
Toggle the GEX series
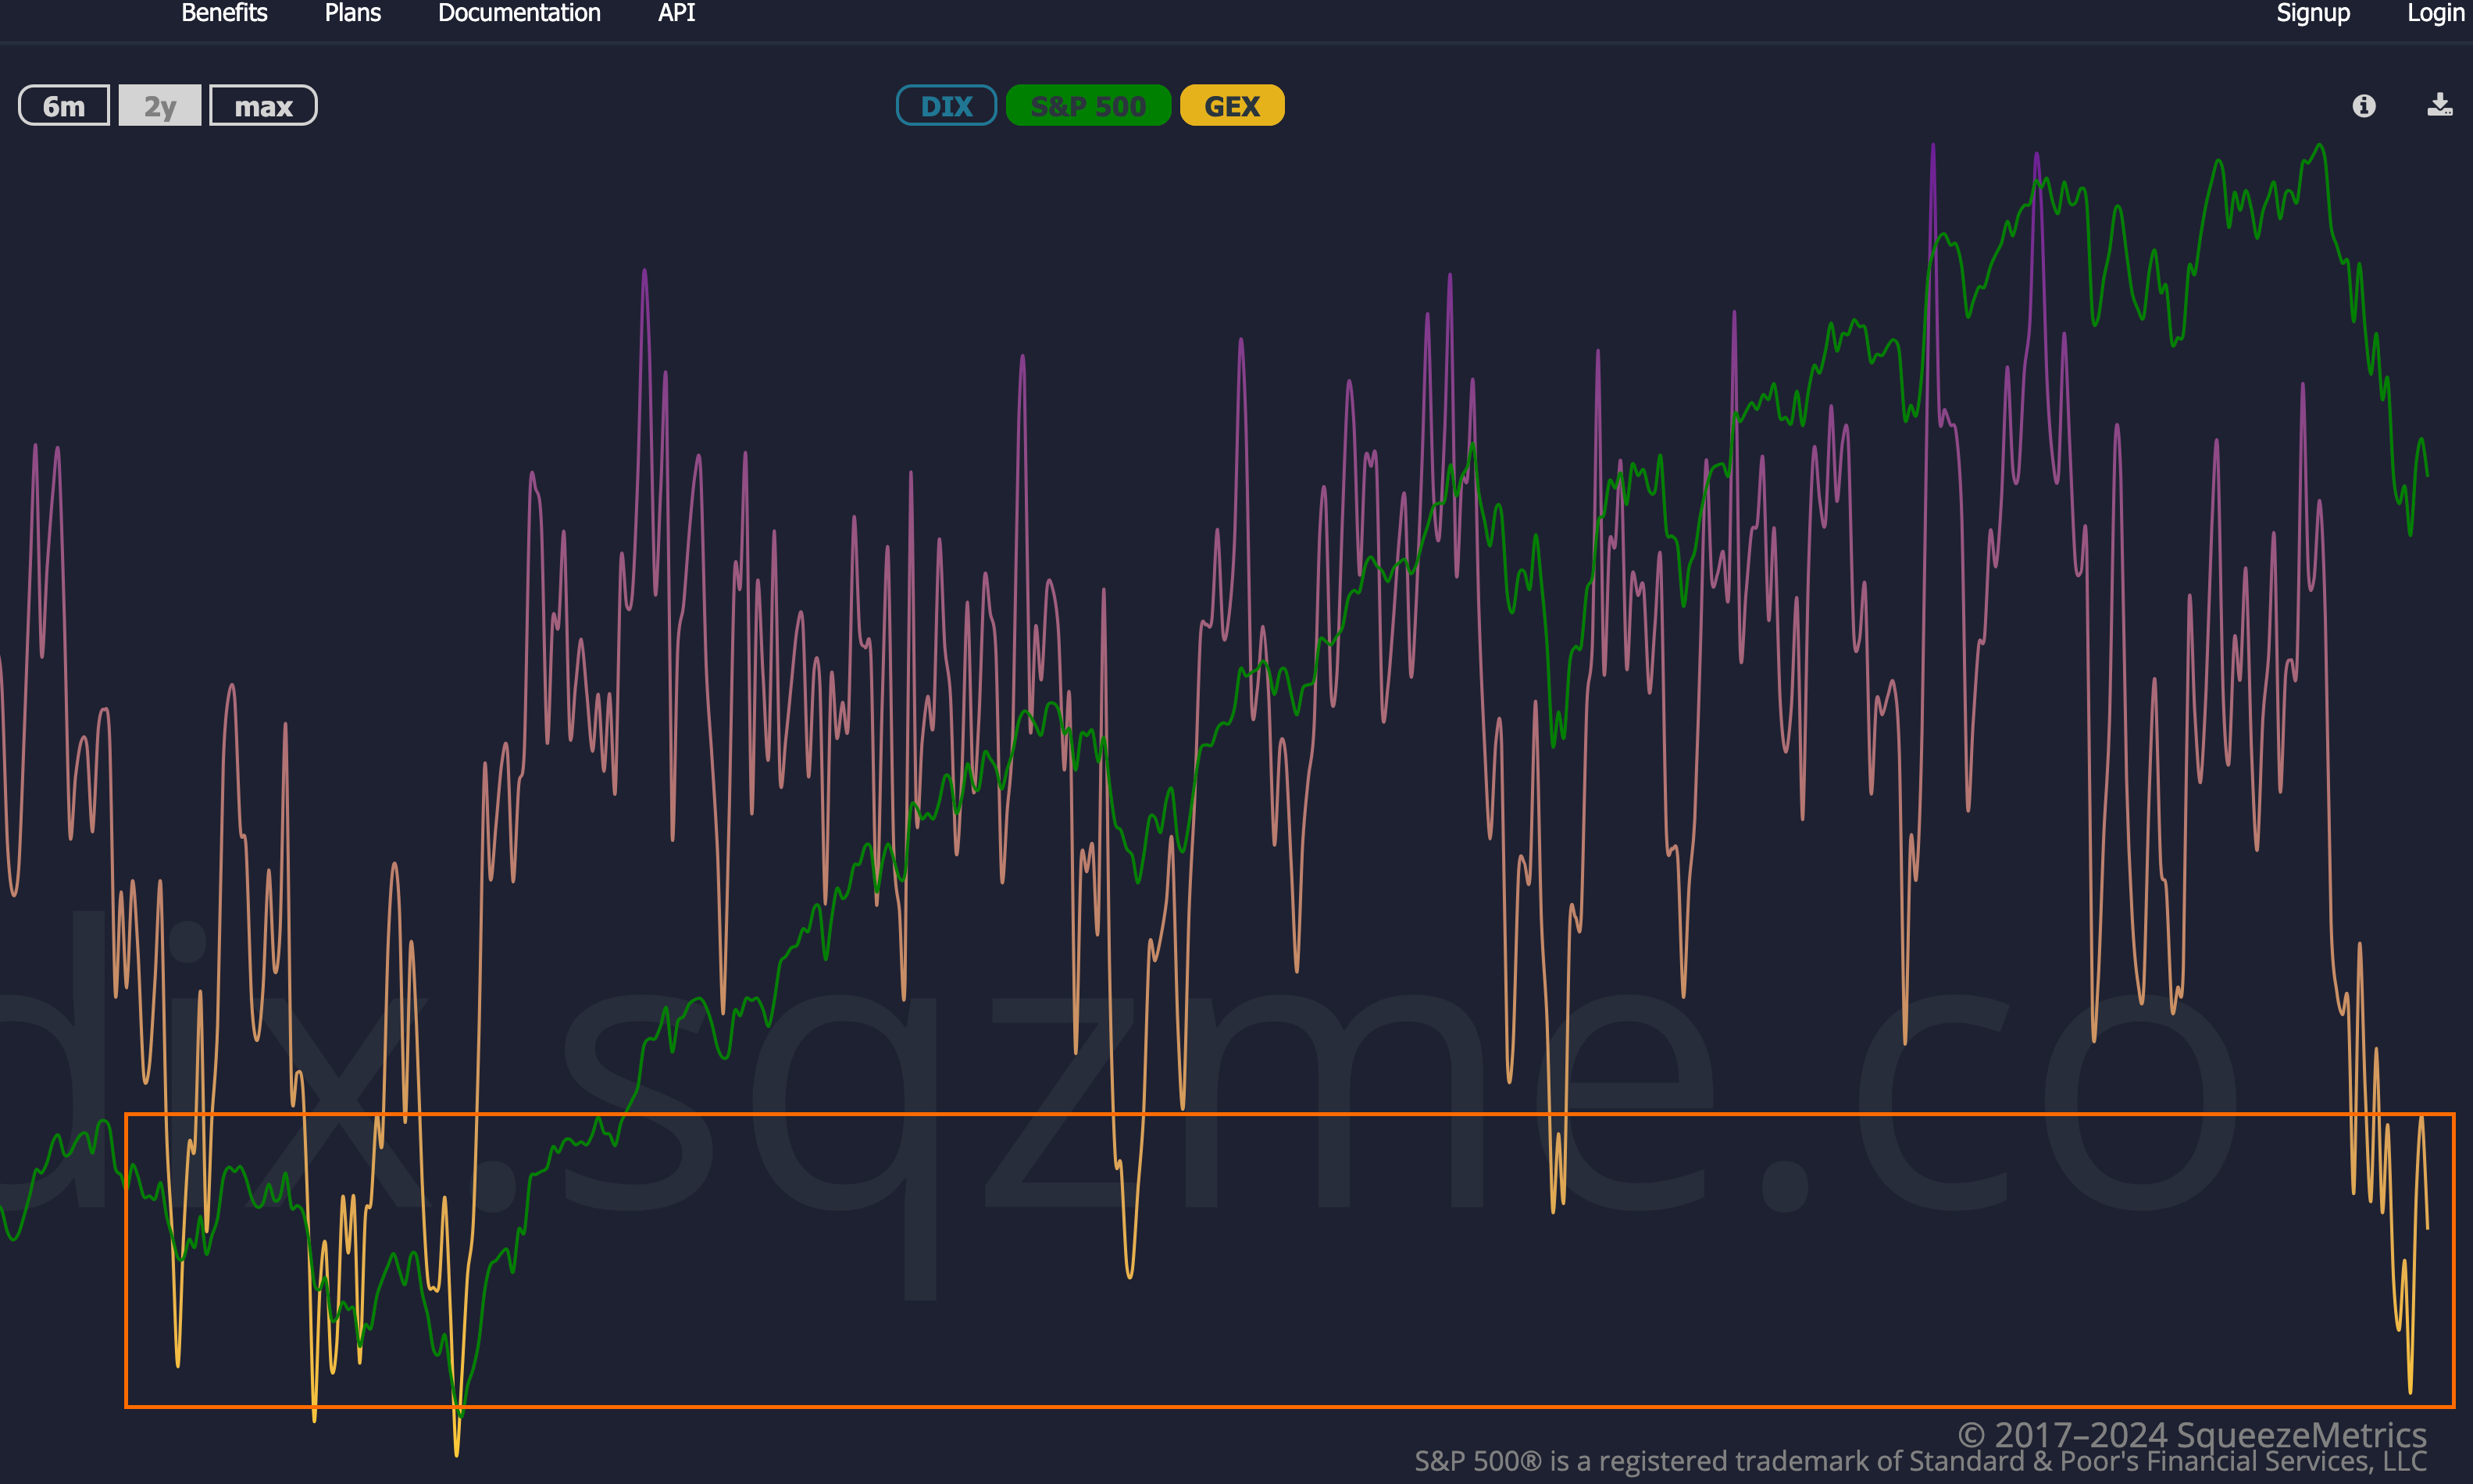click(x=1232, y=106)
